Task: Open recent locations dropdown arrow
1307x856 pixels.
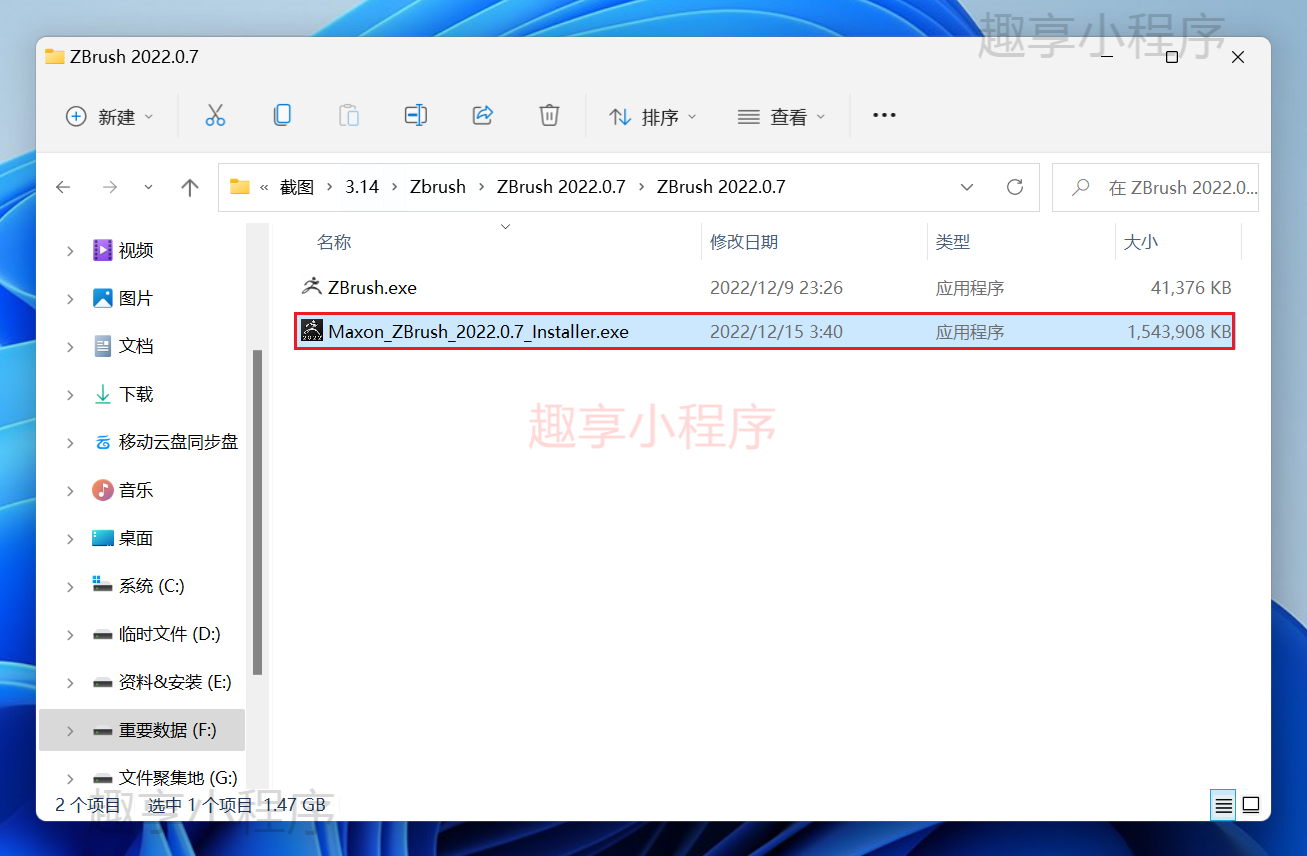Action: (x=149, y=187)
